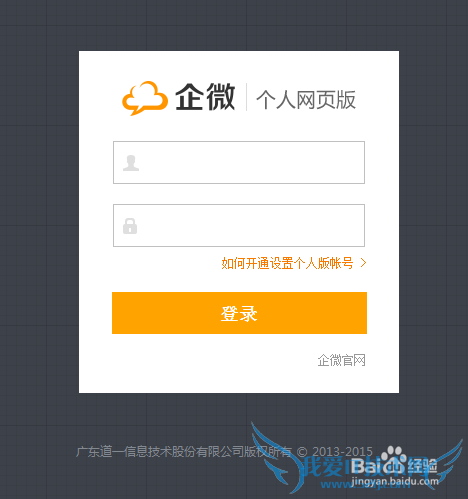Focus the password input field
The width and height of the screenshot is (468, 499).
(239, 225)
